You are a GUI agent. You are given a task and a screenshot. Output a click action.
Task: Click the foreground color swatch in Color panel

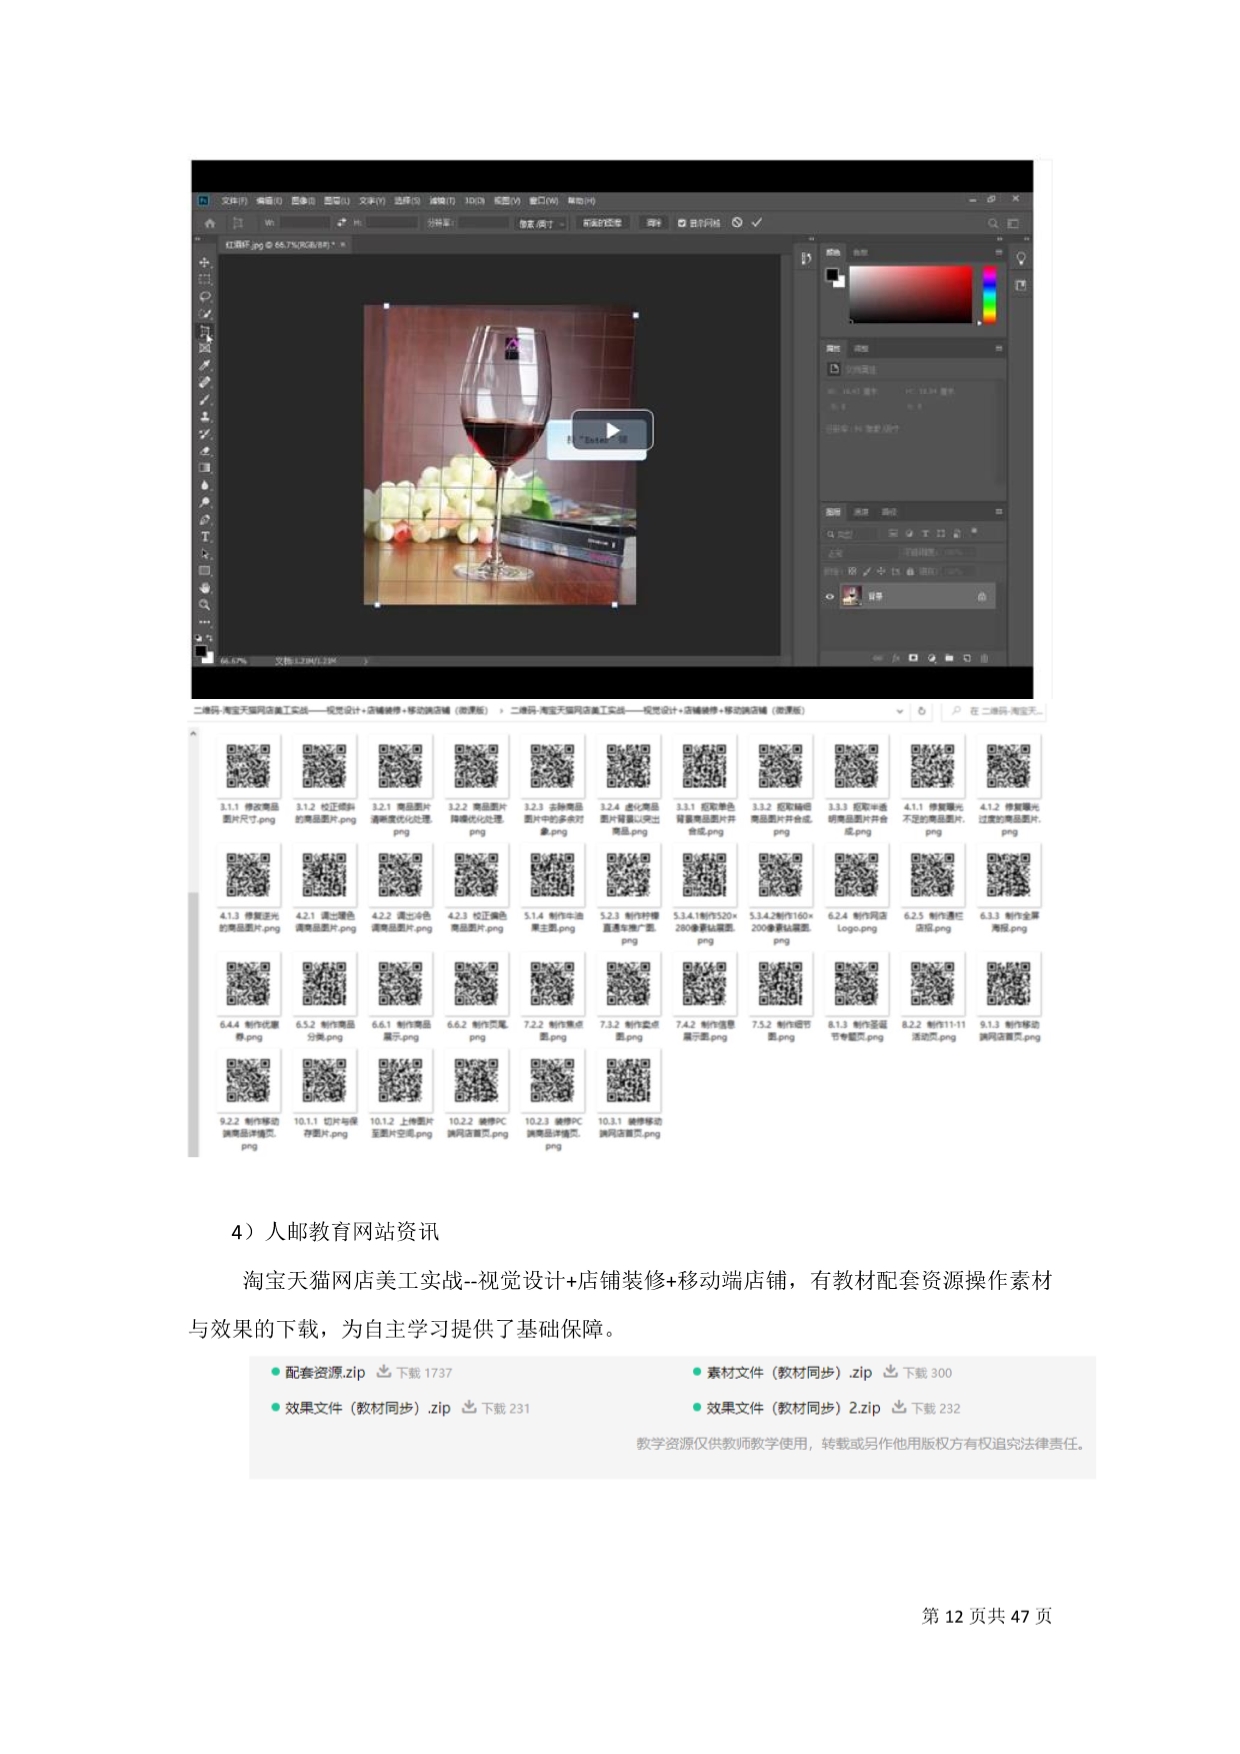tap(832, 274)
